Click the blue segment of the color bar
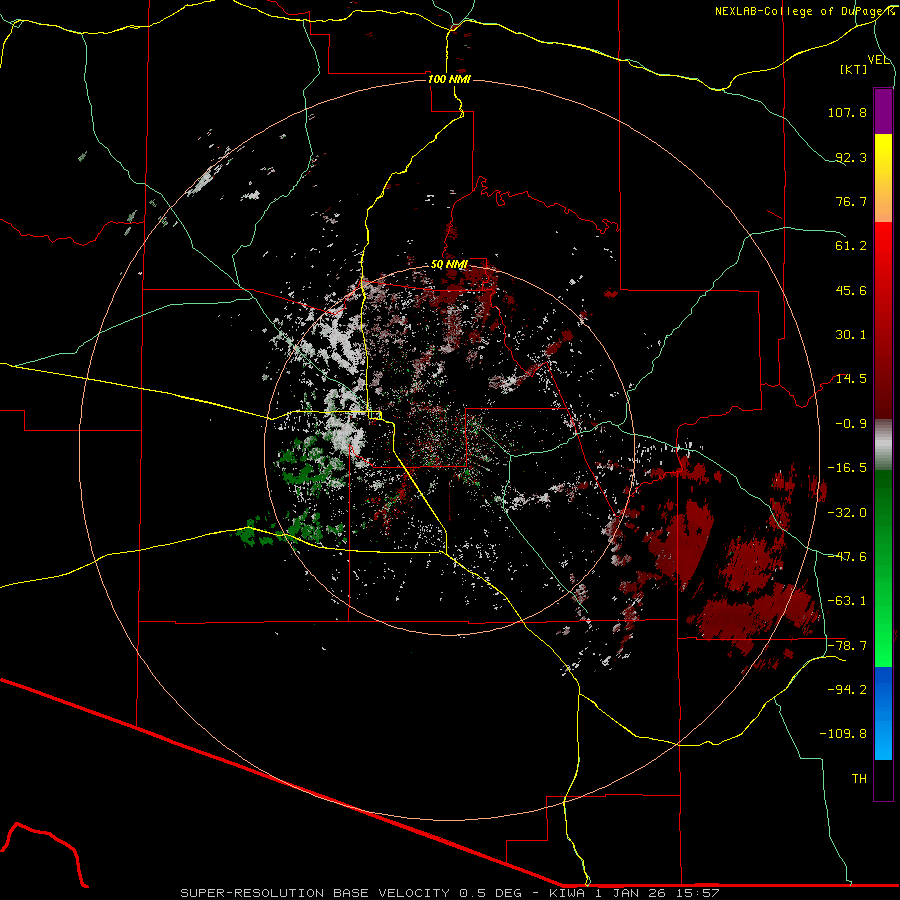Screen dimensions: 900x900 883,713
